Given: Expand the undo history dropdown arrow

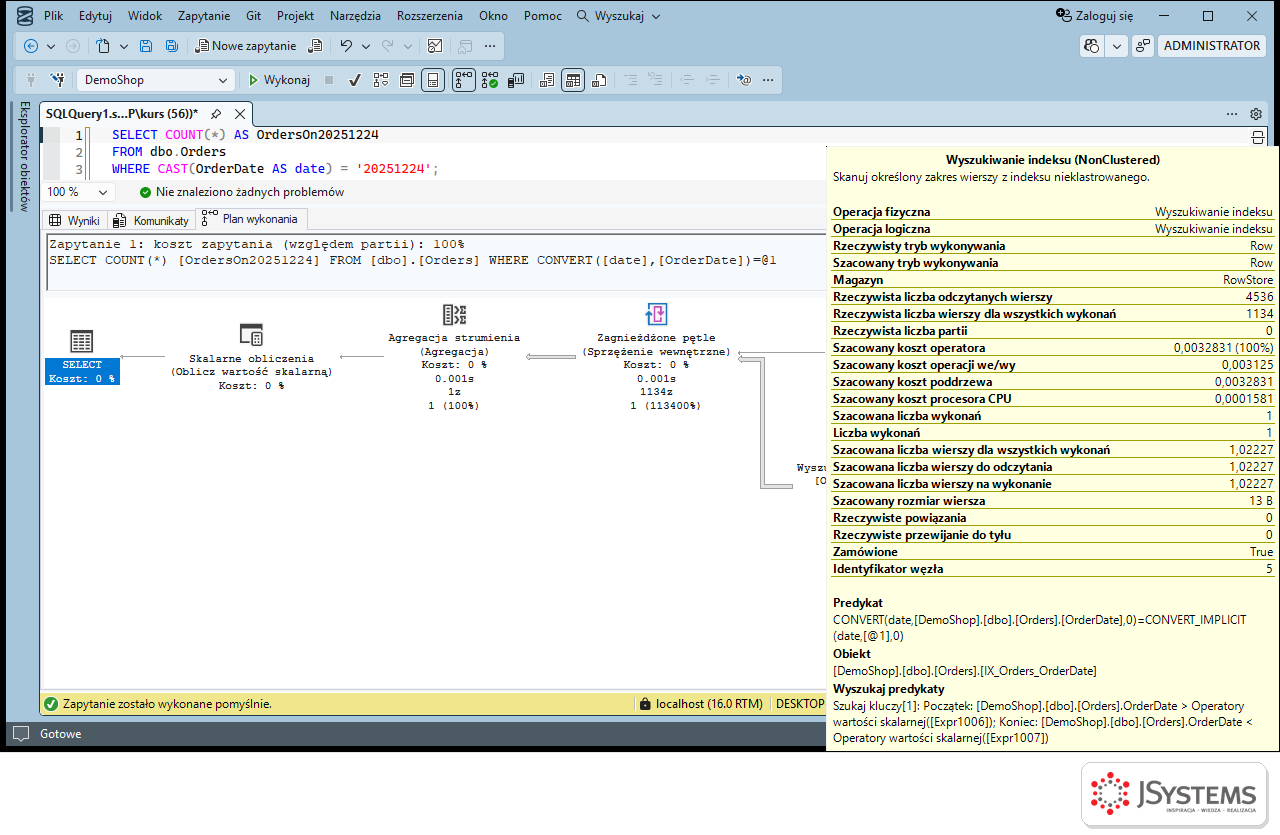Looking at the screenshot, I should coord(366,46).
